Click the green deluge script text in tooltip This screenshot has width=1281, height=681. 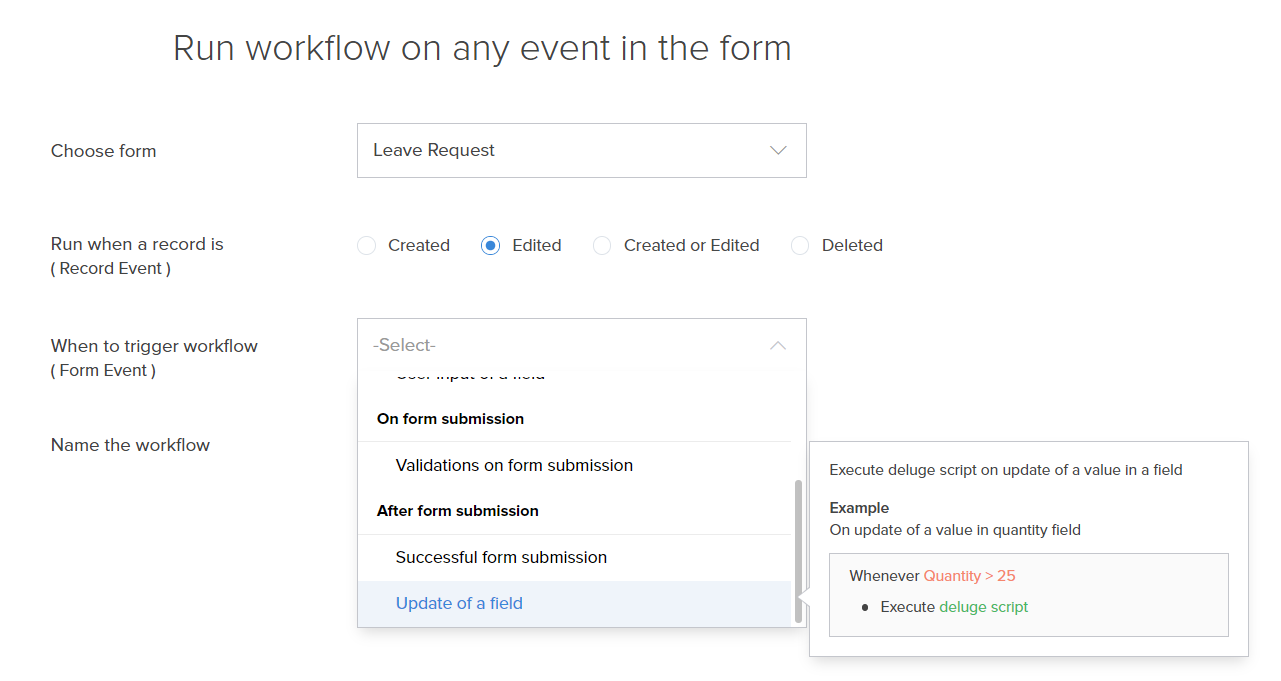coord(983,607)
